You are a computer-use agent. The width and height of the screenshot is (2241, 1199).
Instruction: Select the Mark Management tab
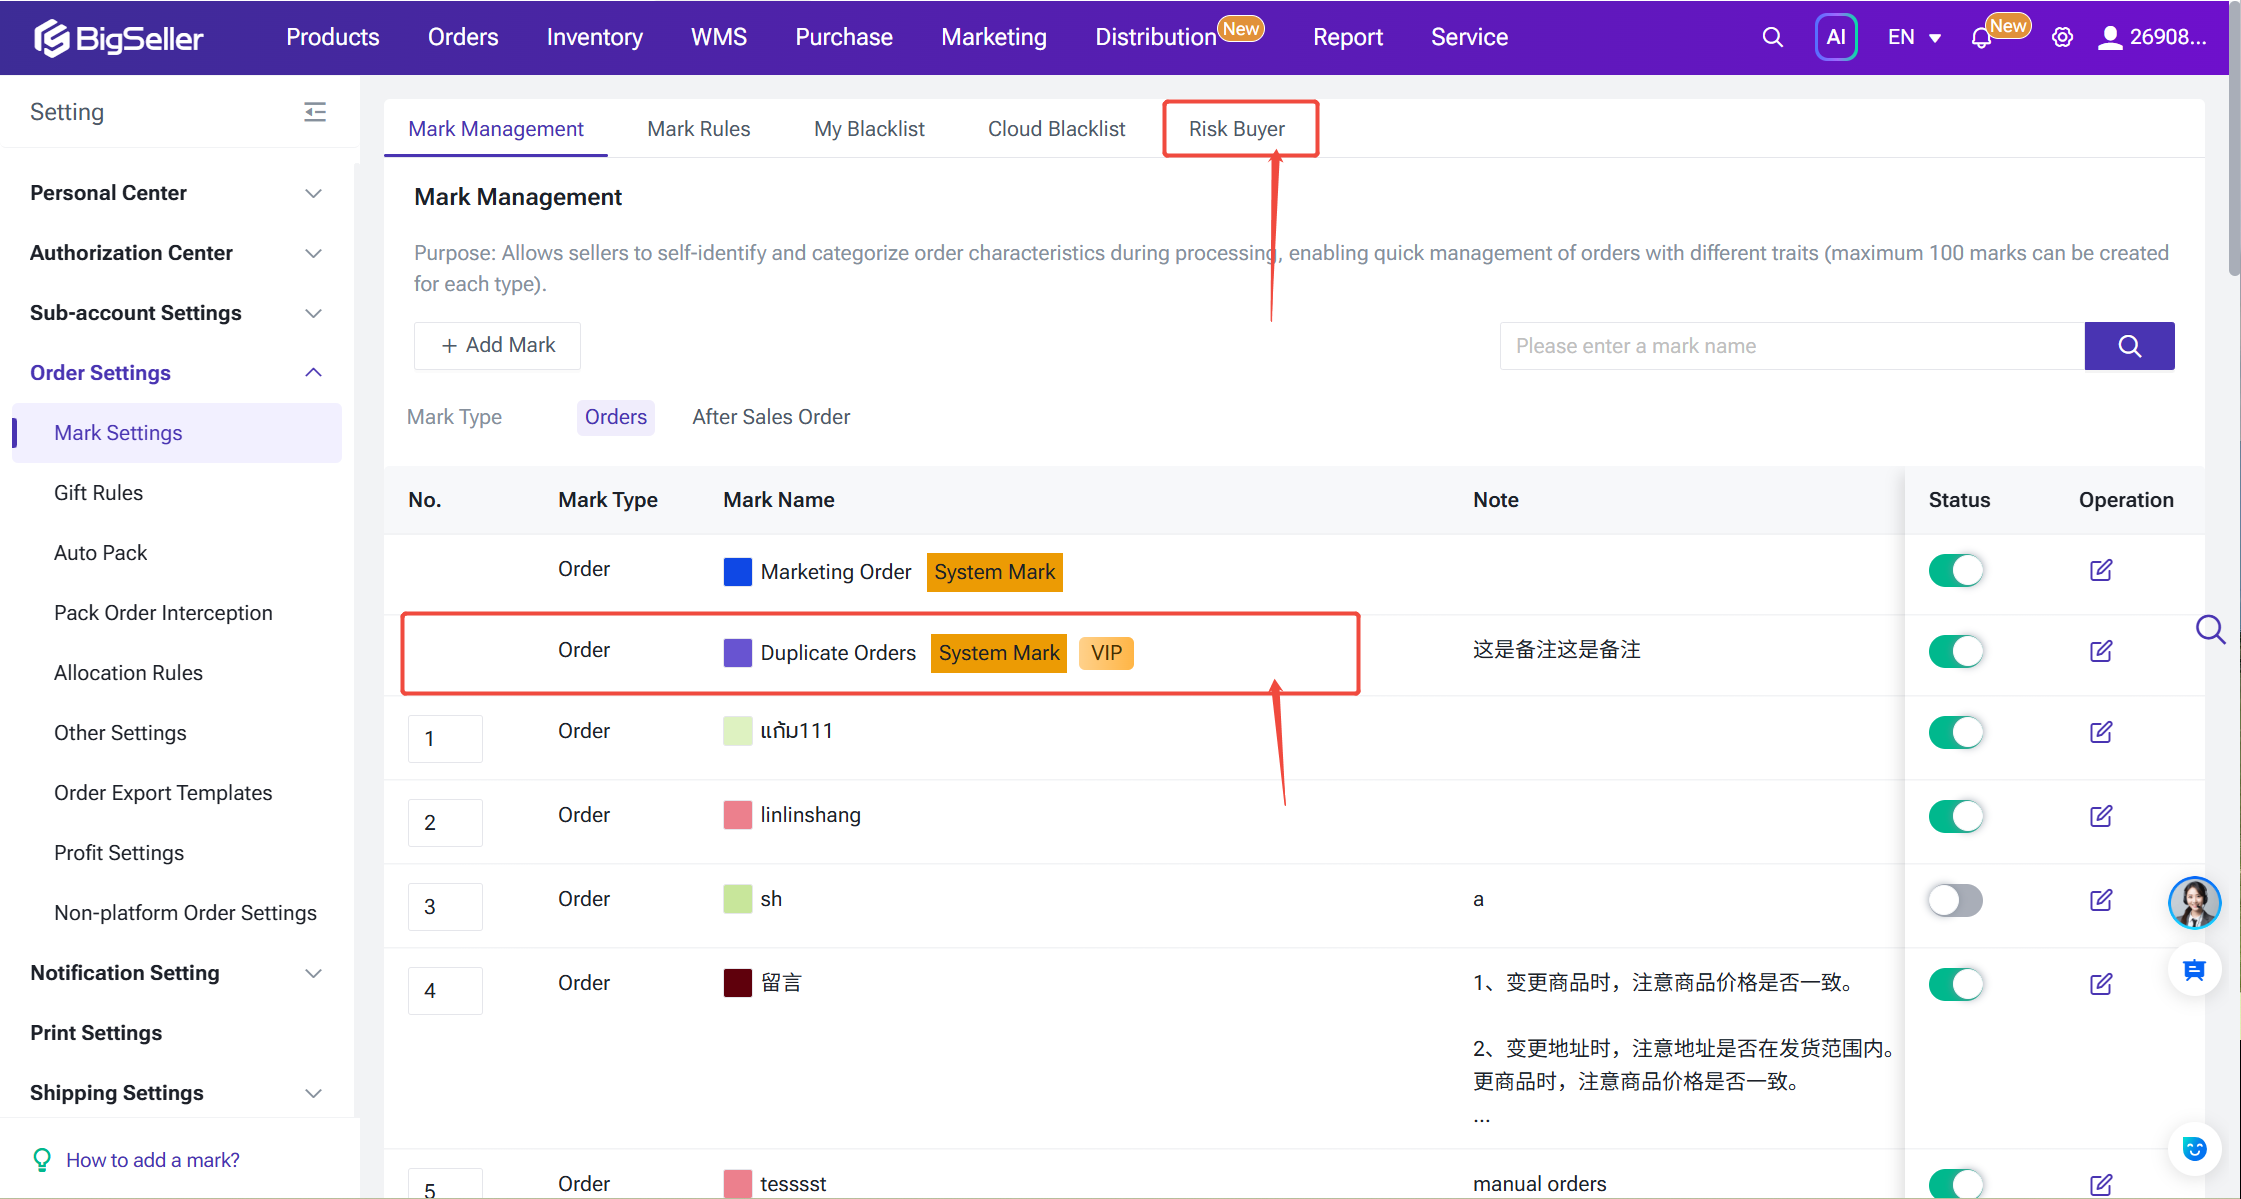click(x=496, y=129)
